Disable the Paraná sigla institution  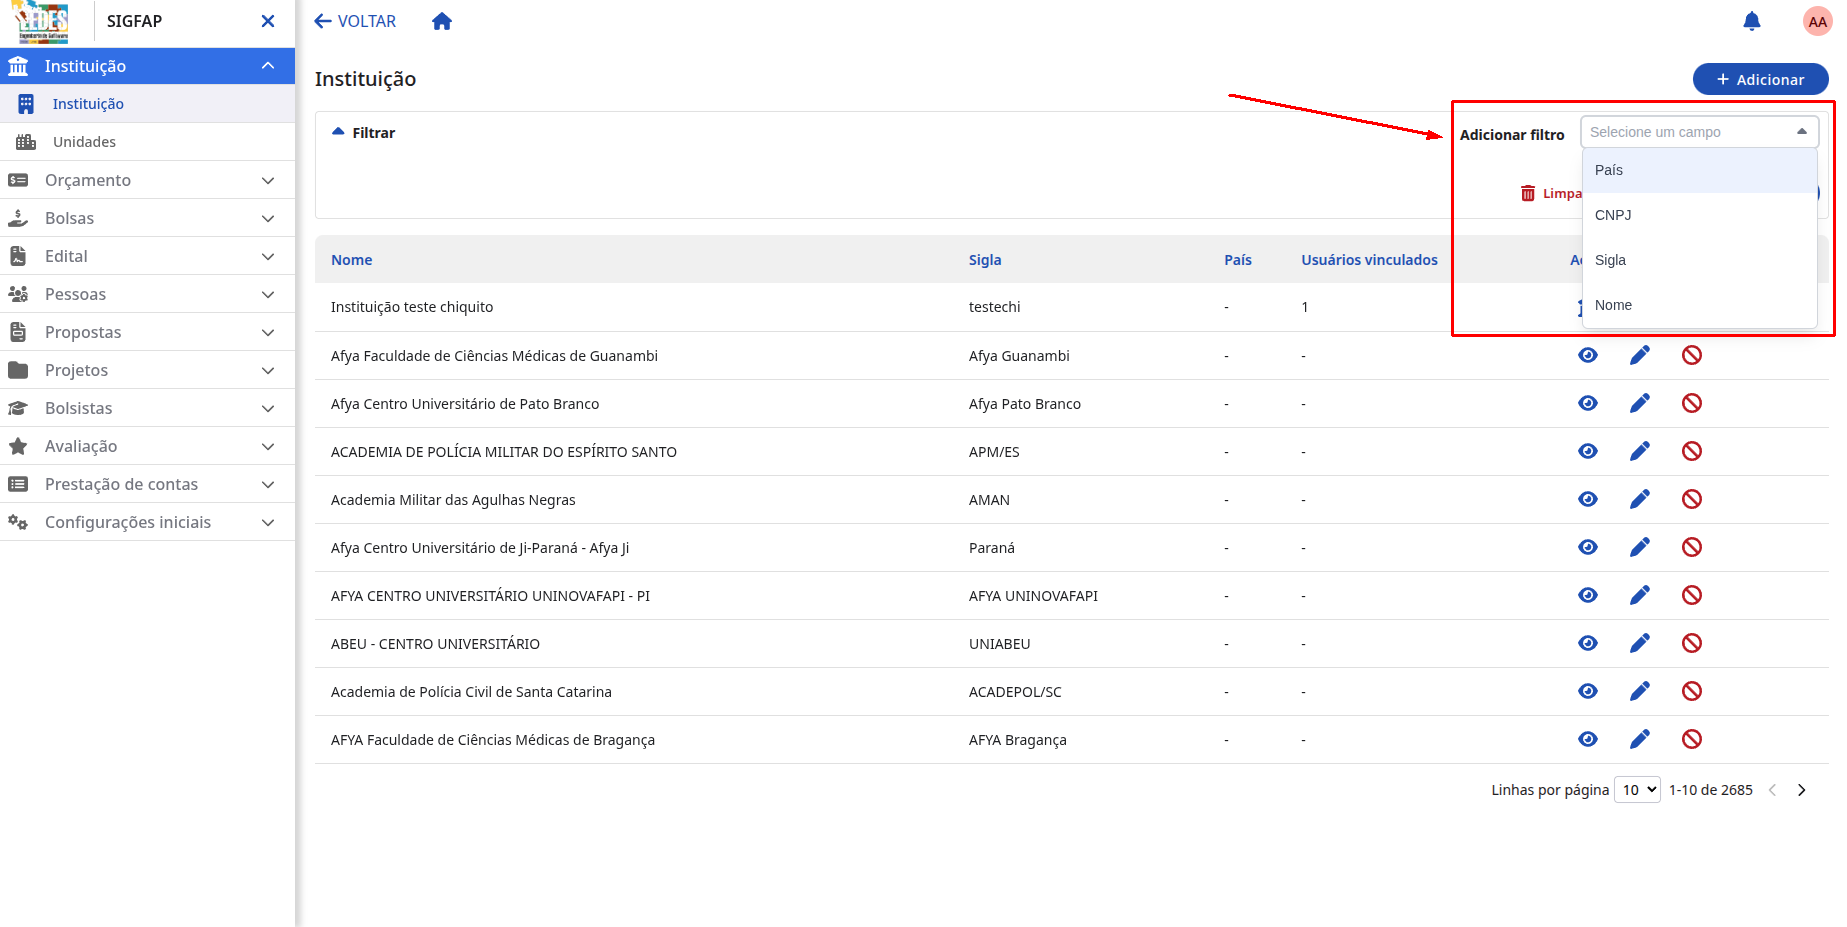pyautogui.click(x=1692, y=547)
